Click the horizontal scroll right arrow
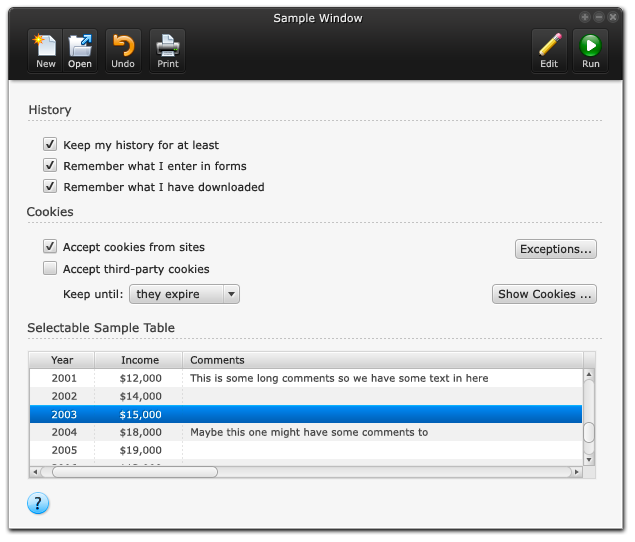Screen dimensions: 635x542 576,472
